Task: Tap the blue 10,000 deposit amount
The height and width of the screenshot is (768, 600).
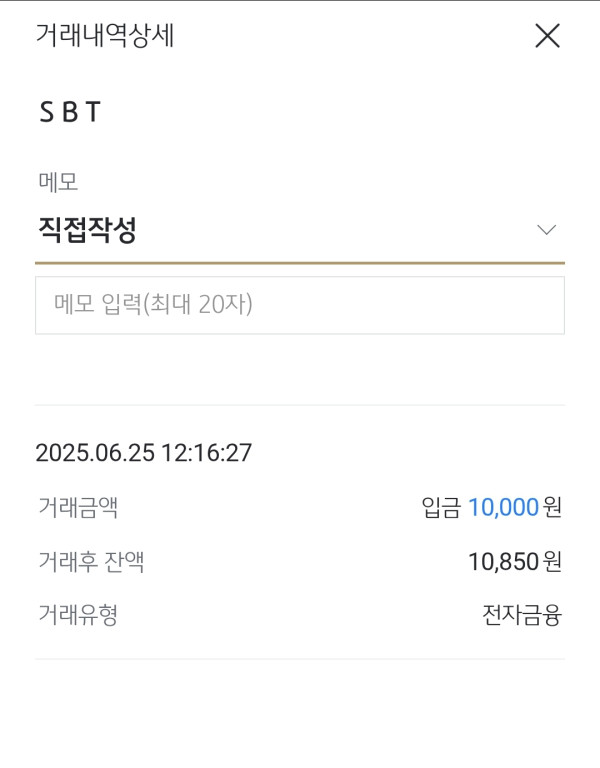Action: click(503, 508)
